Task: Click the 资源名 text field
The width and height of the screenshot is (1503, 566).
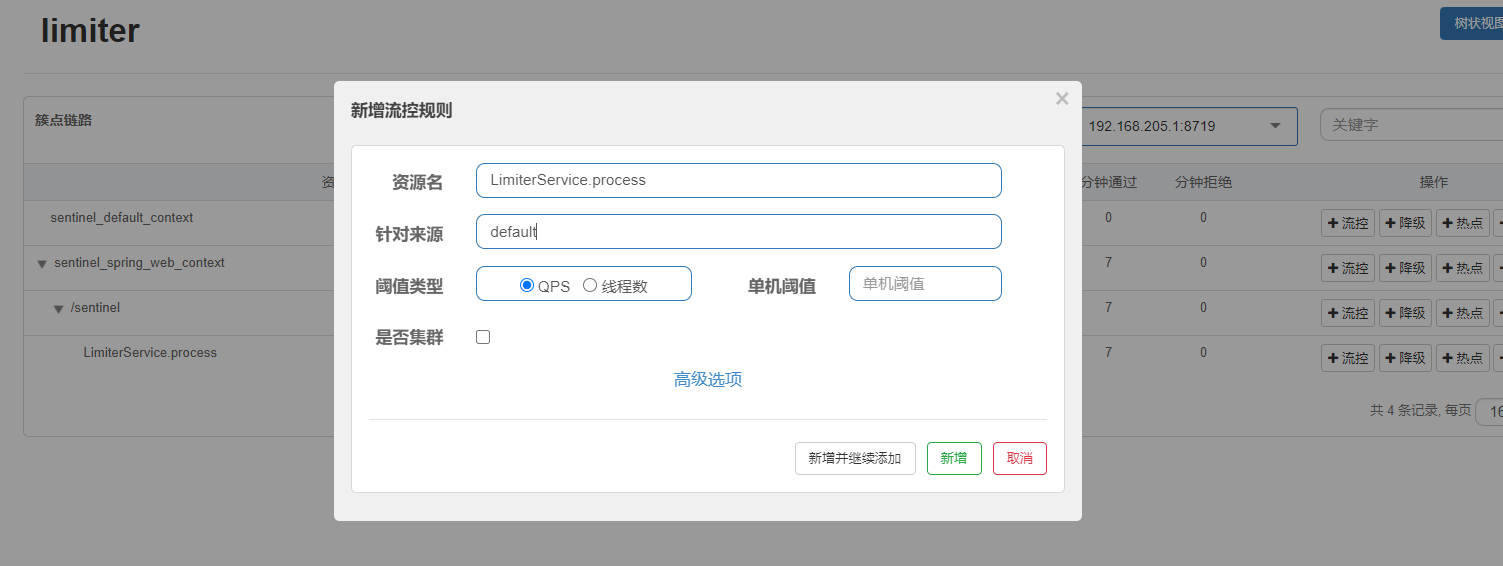Action: [x=738, y=181]
